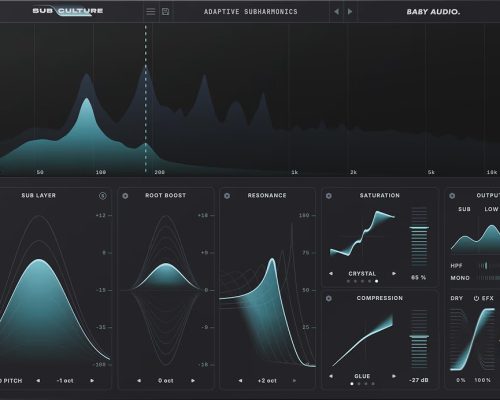
Task: Select fourth saturation mode dot under CRYSTAL
Action: pos(369,281)
